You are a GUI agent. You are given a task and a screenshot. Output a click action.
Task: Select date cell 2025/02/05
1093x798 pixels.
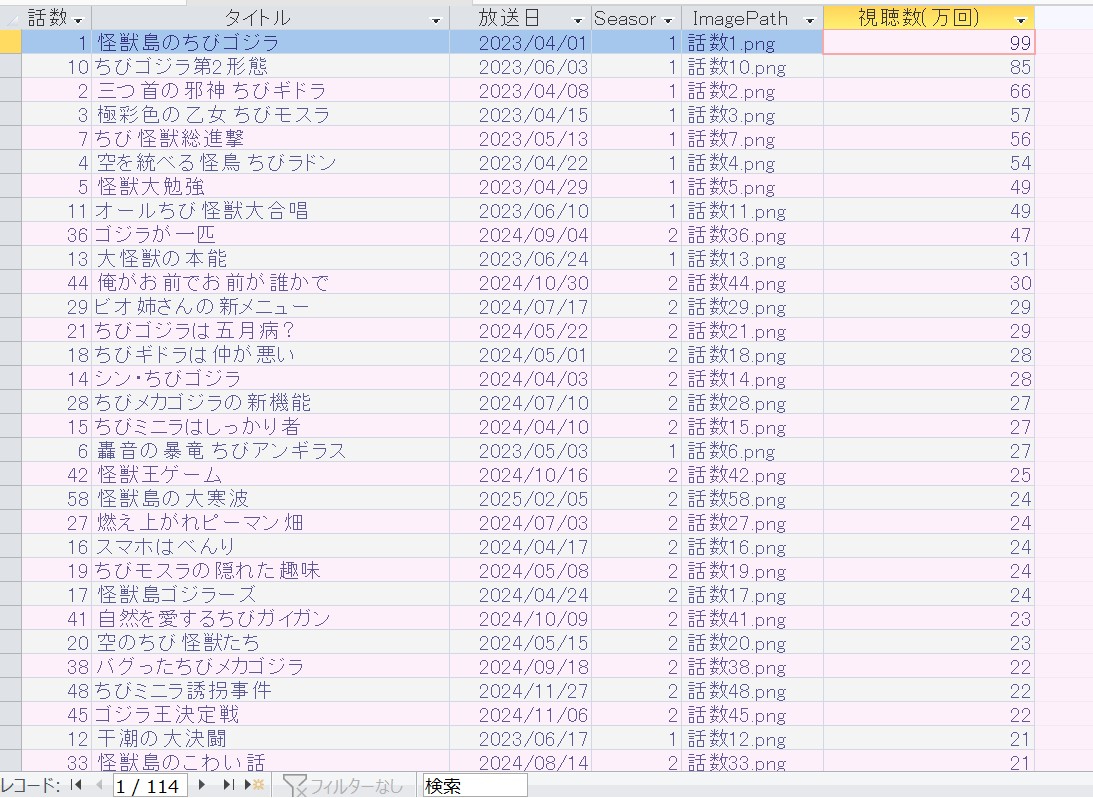pyautogui.click(x=520, y=499)
